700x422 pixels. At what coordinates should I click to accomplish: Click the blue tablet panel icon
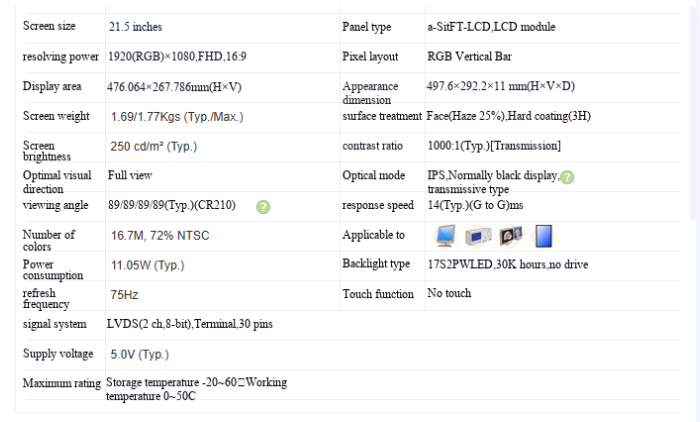point(543,236)
